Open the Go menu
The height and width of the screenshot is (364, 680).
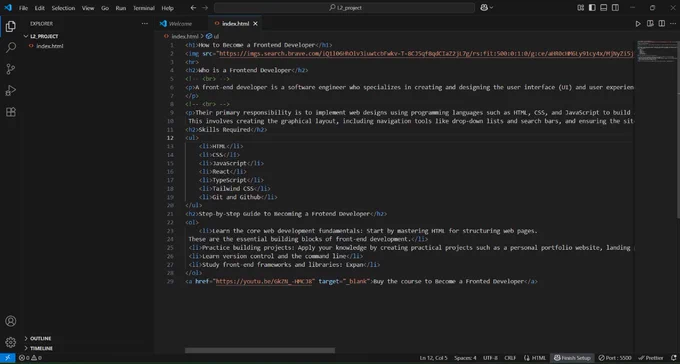[x=105, y=8]
